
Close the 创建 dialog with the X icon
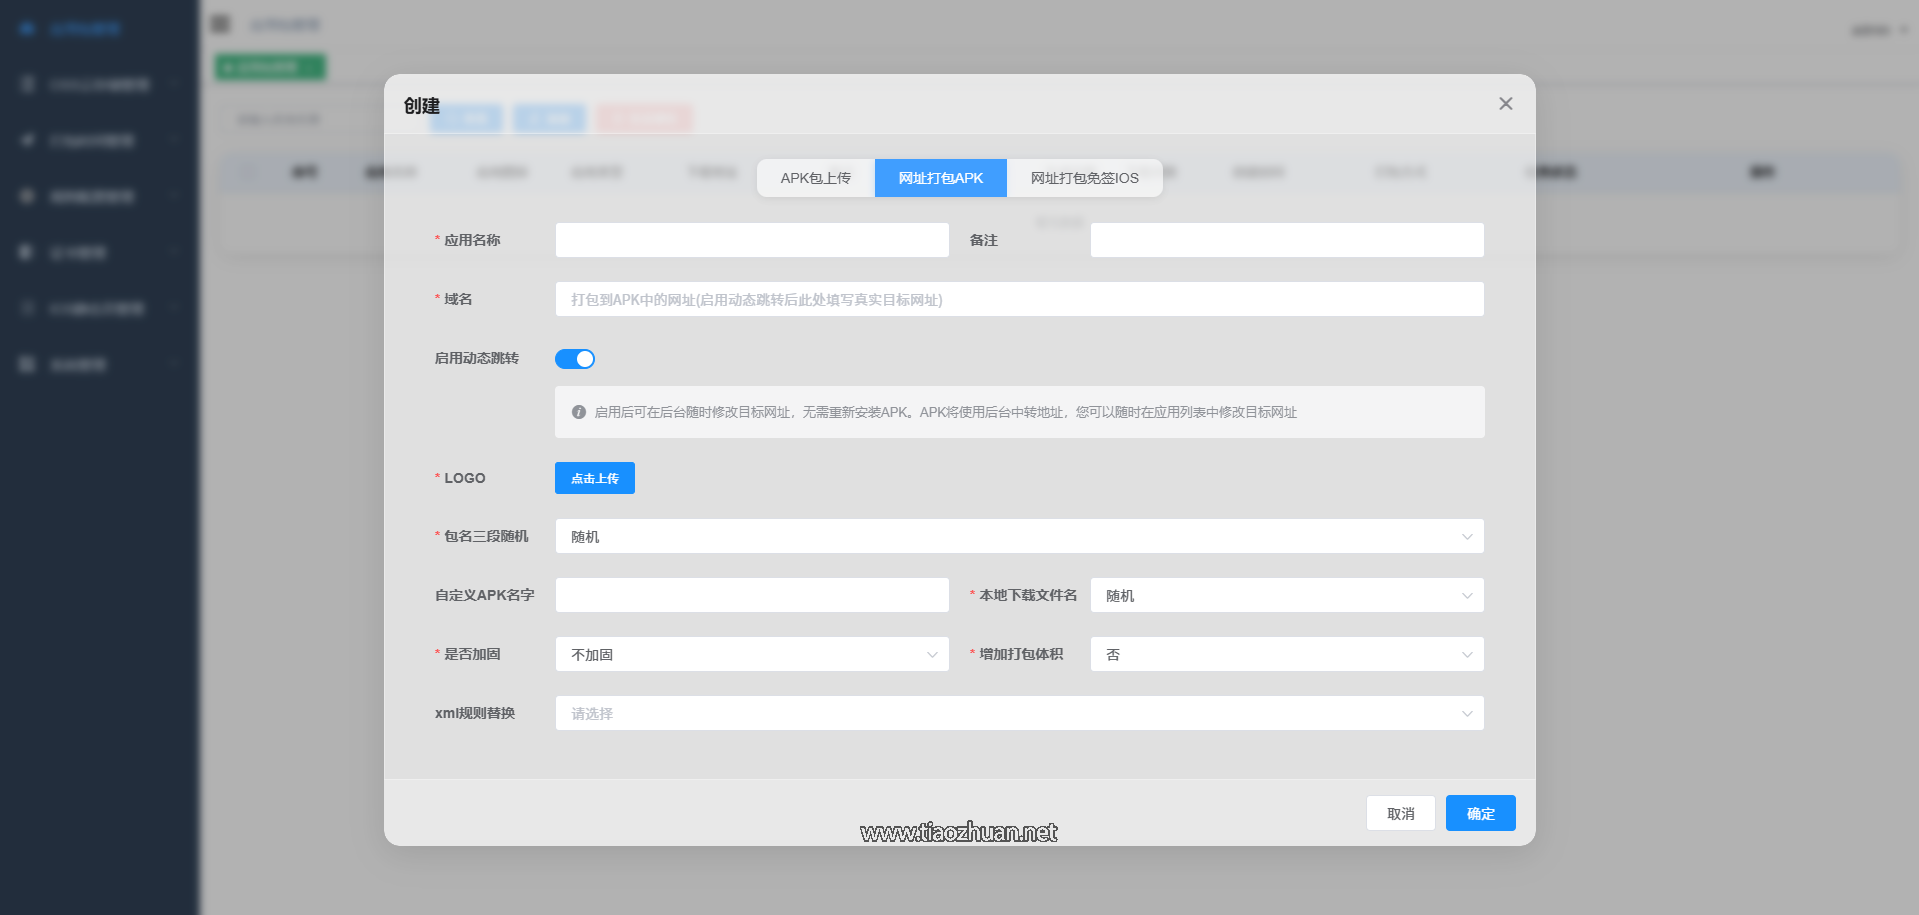click(x=1505, y=103)
